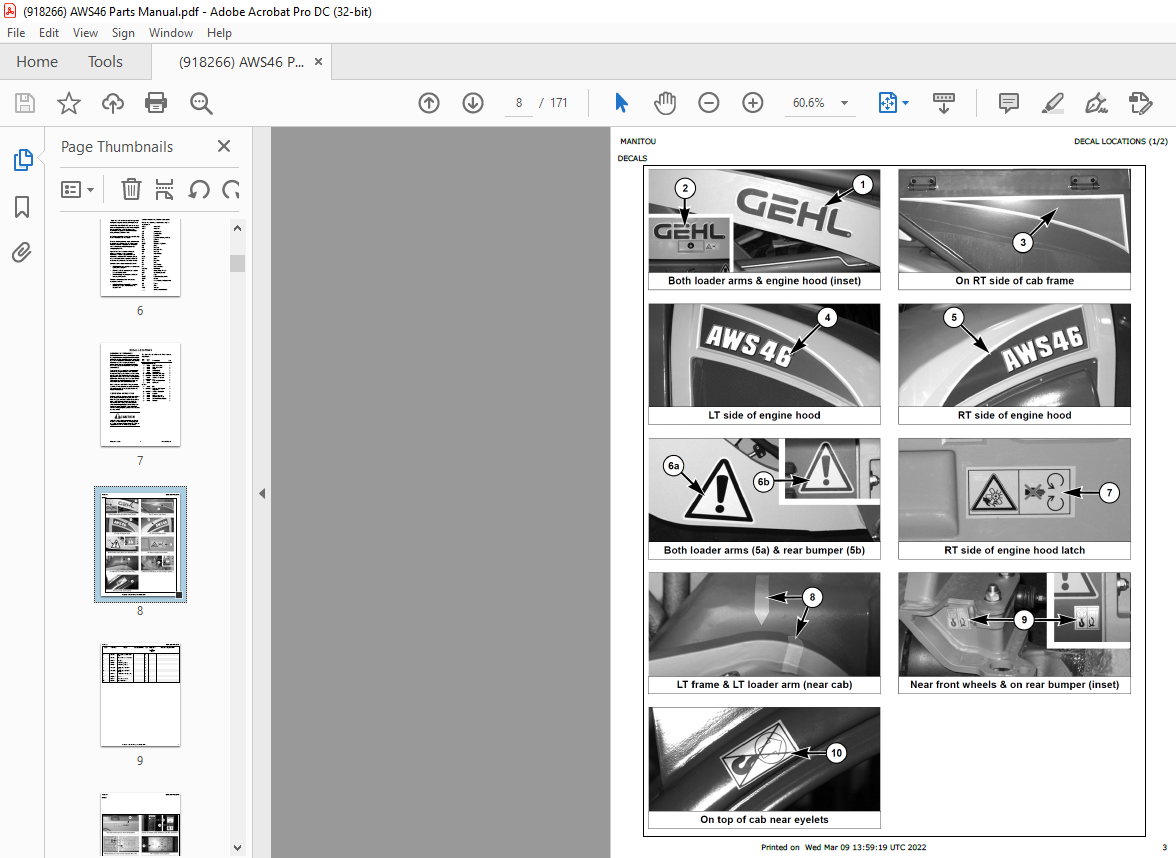Add document to starred favorites
The image size is (1176, 858).
(69, 103)
